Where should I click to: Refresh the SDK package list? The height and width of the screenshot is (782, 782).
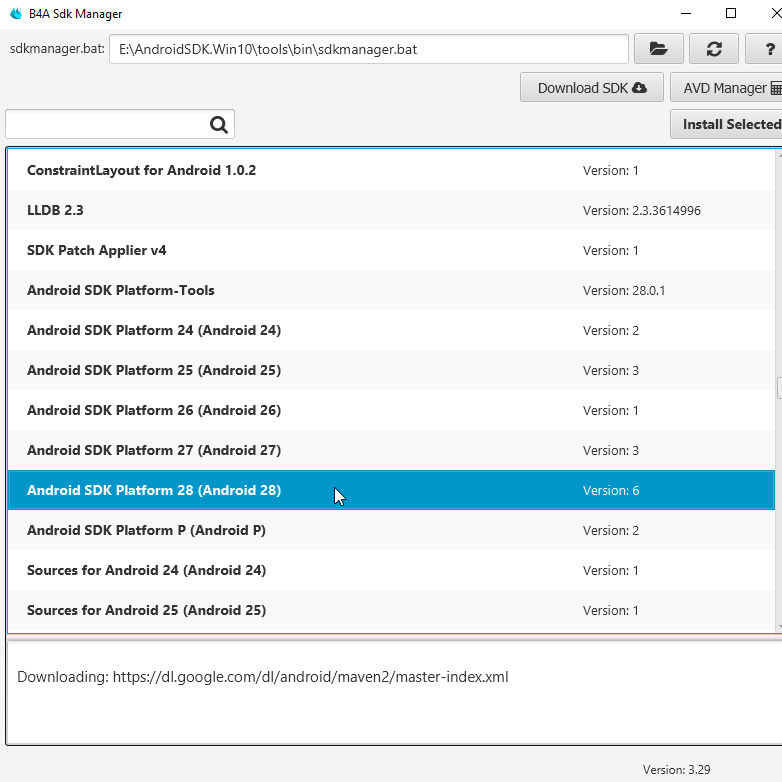click(714, 48)
